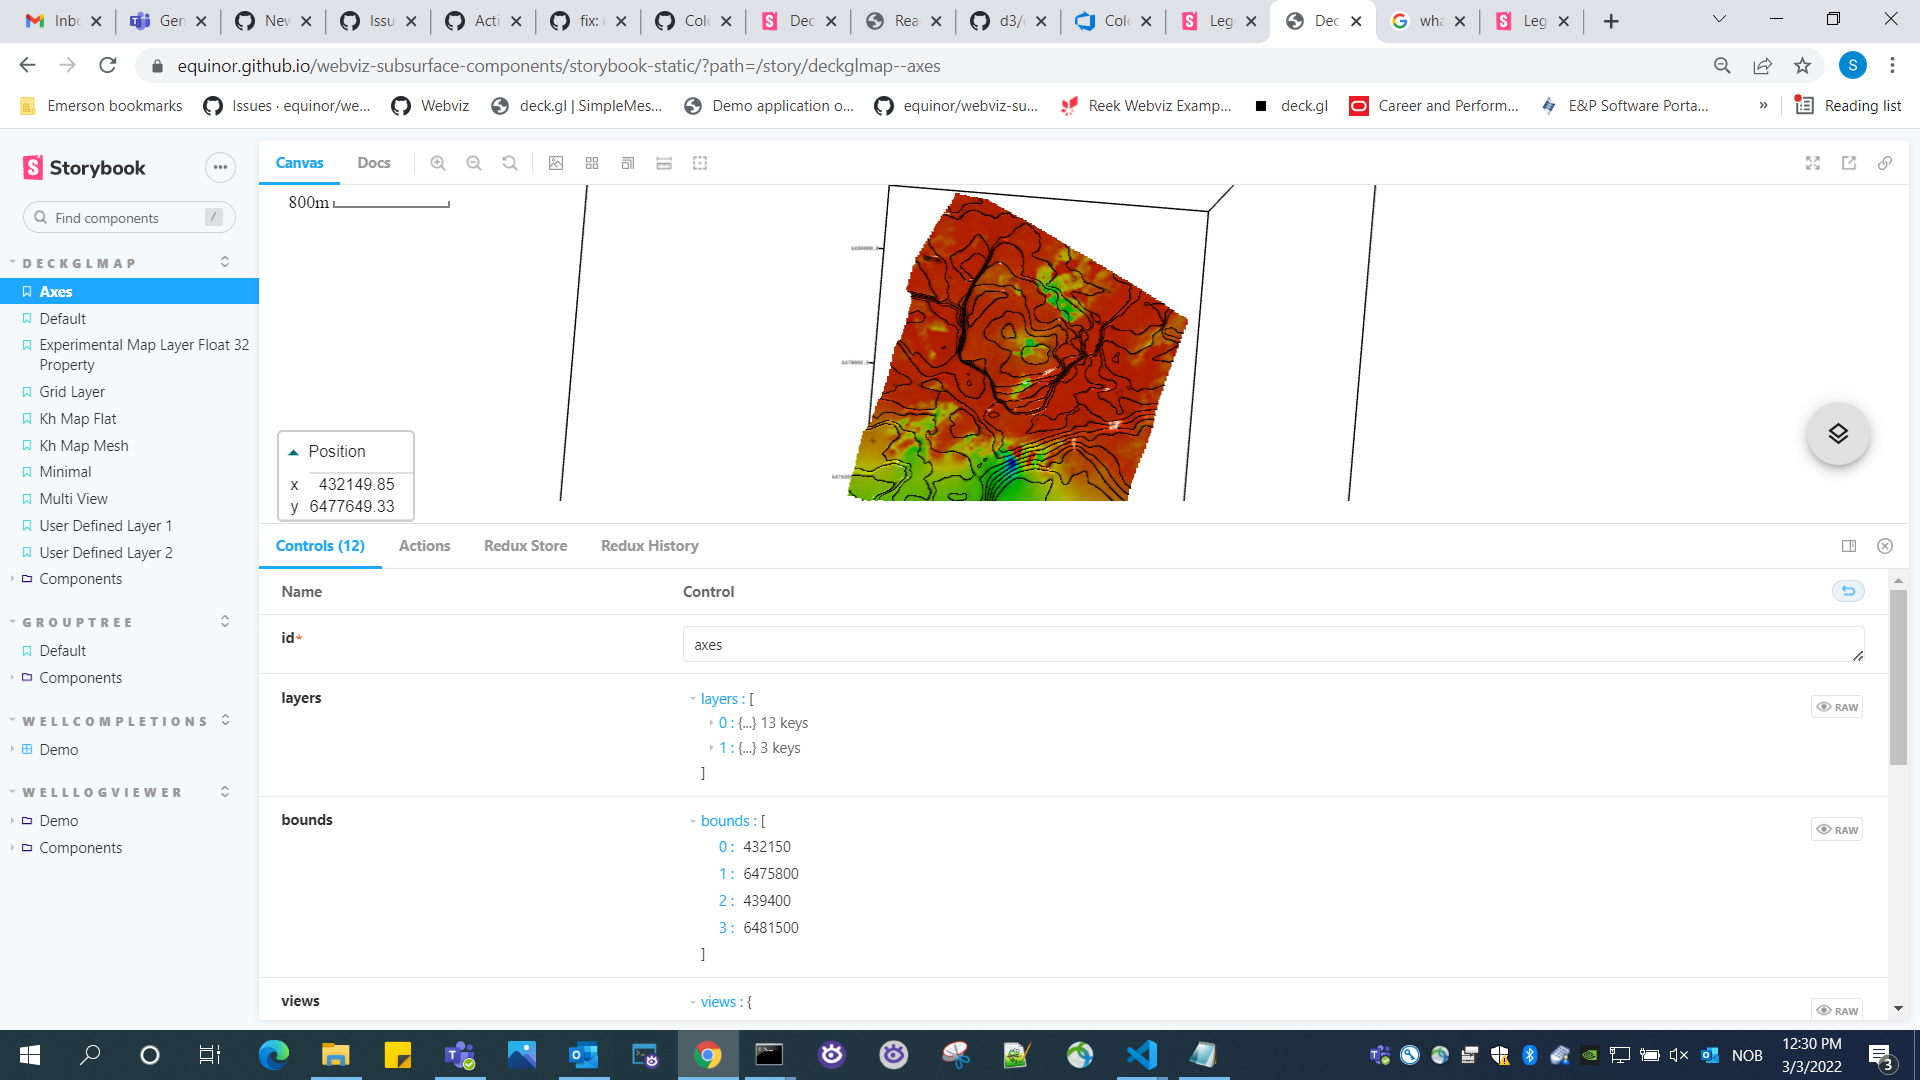This screenshot has height=1080, width=1920.
Task: Open map layers settings button
Action: tap(1837, 434)
